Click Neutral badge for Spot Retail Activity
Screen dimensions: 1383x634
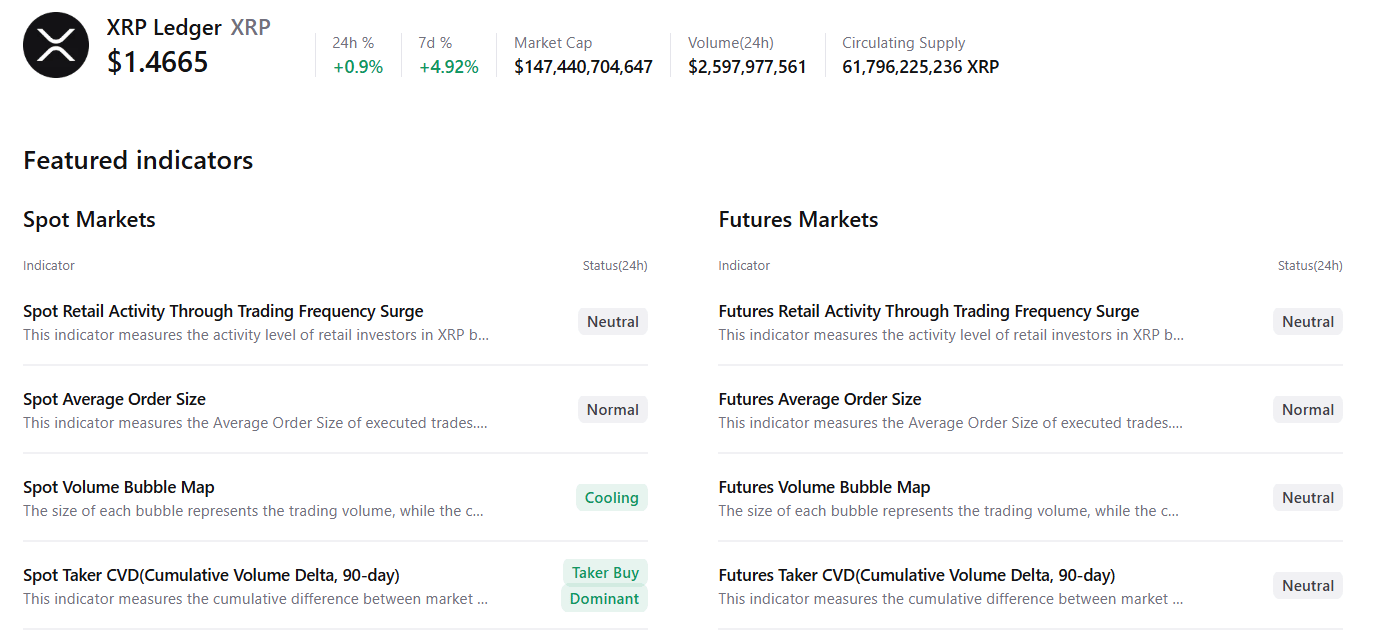click(613, 322)
